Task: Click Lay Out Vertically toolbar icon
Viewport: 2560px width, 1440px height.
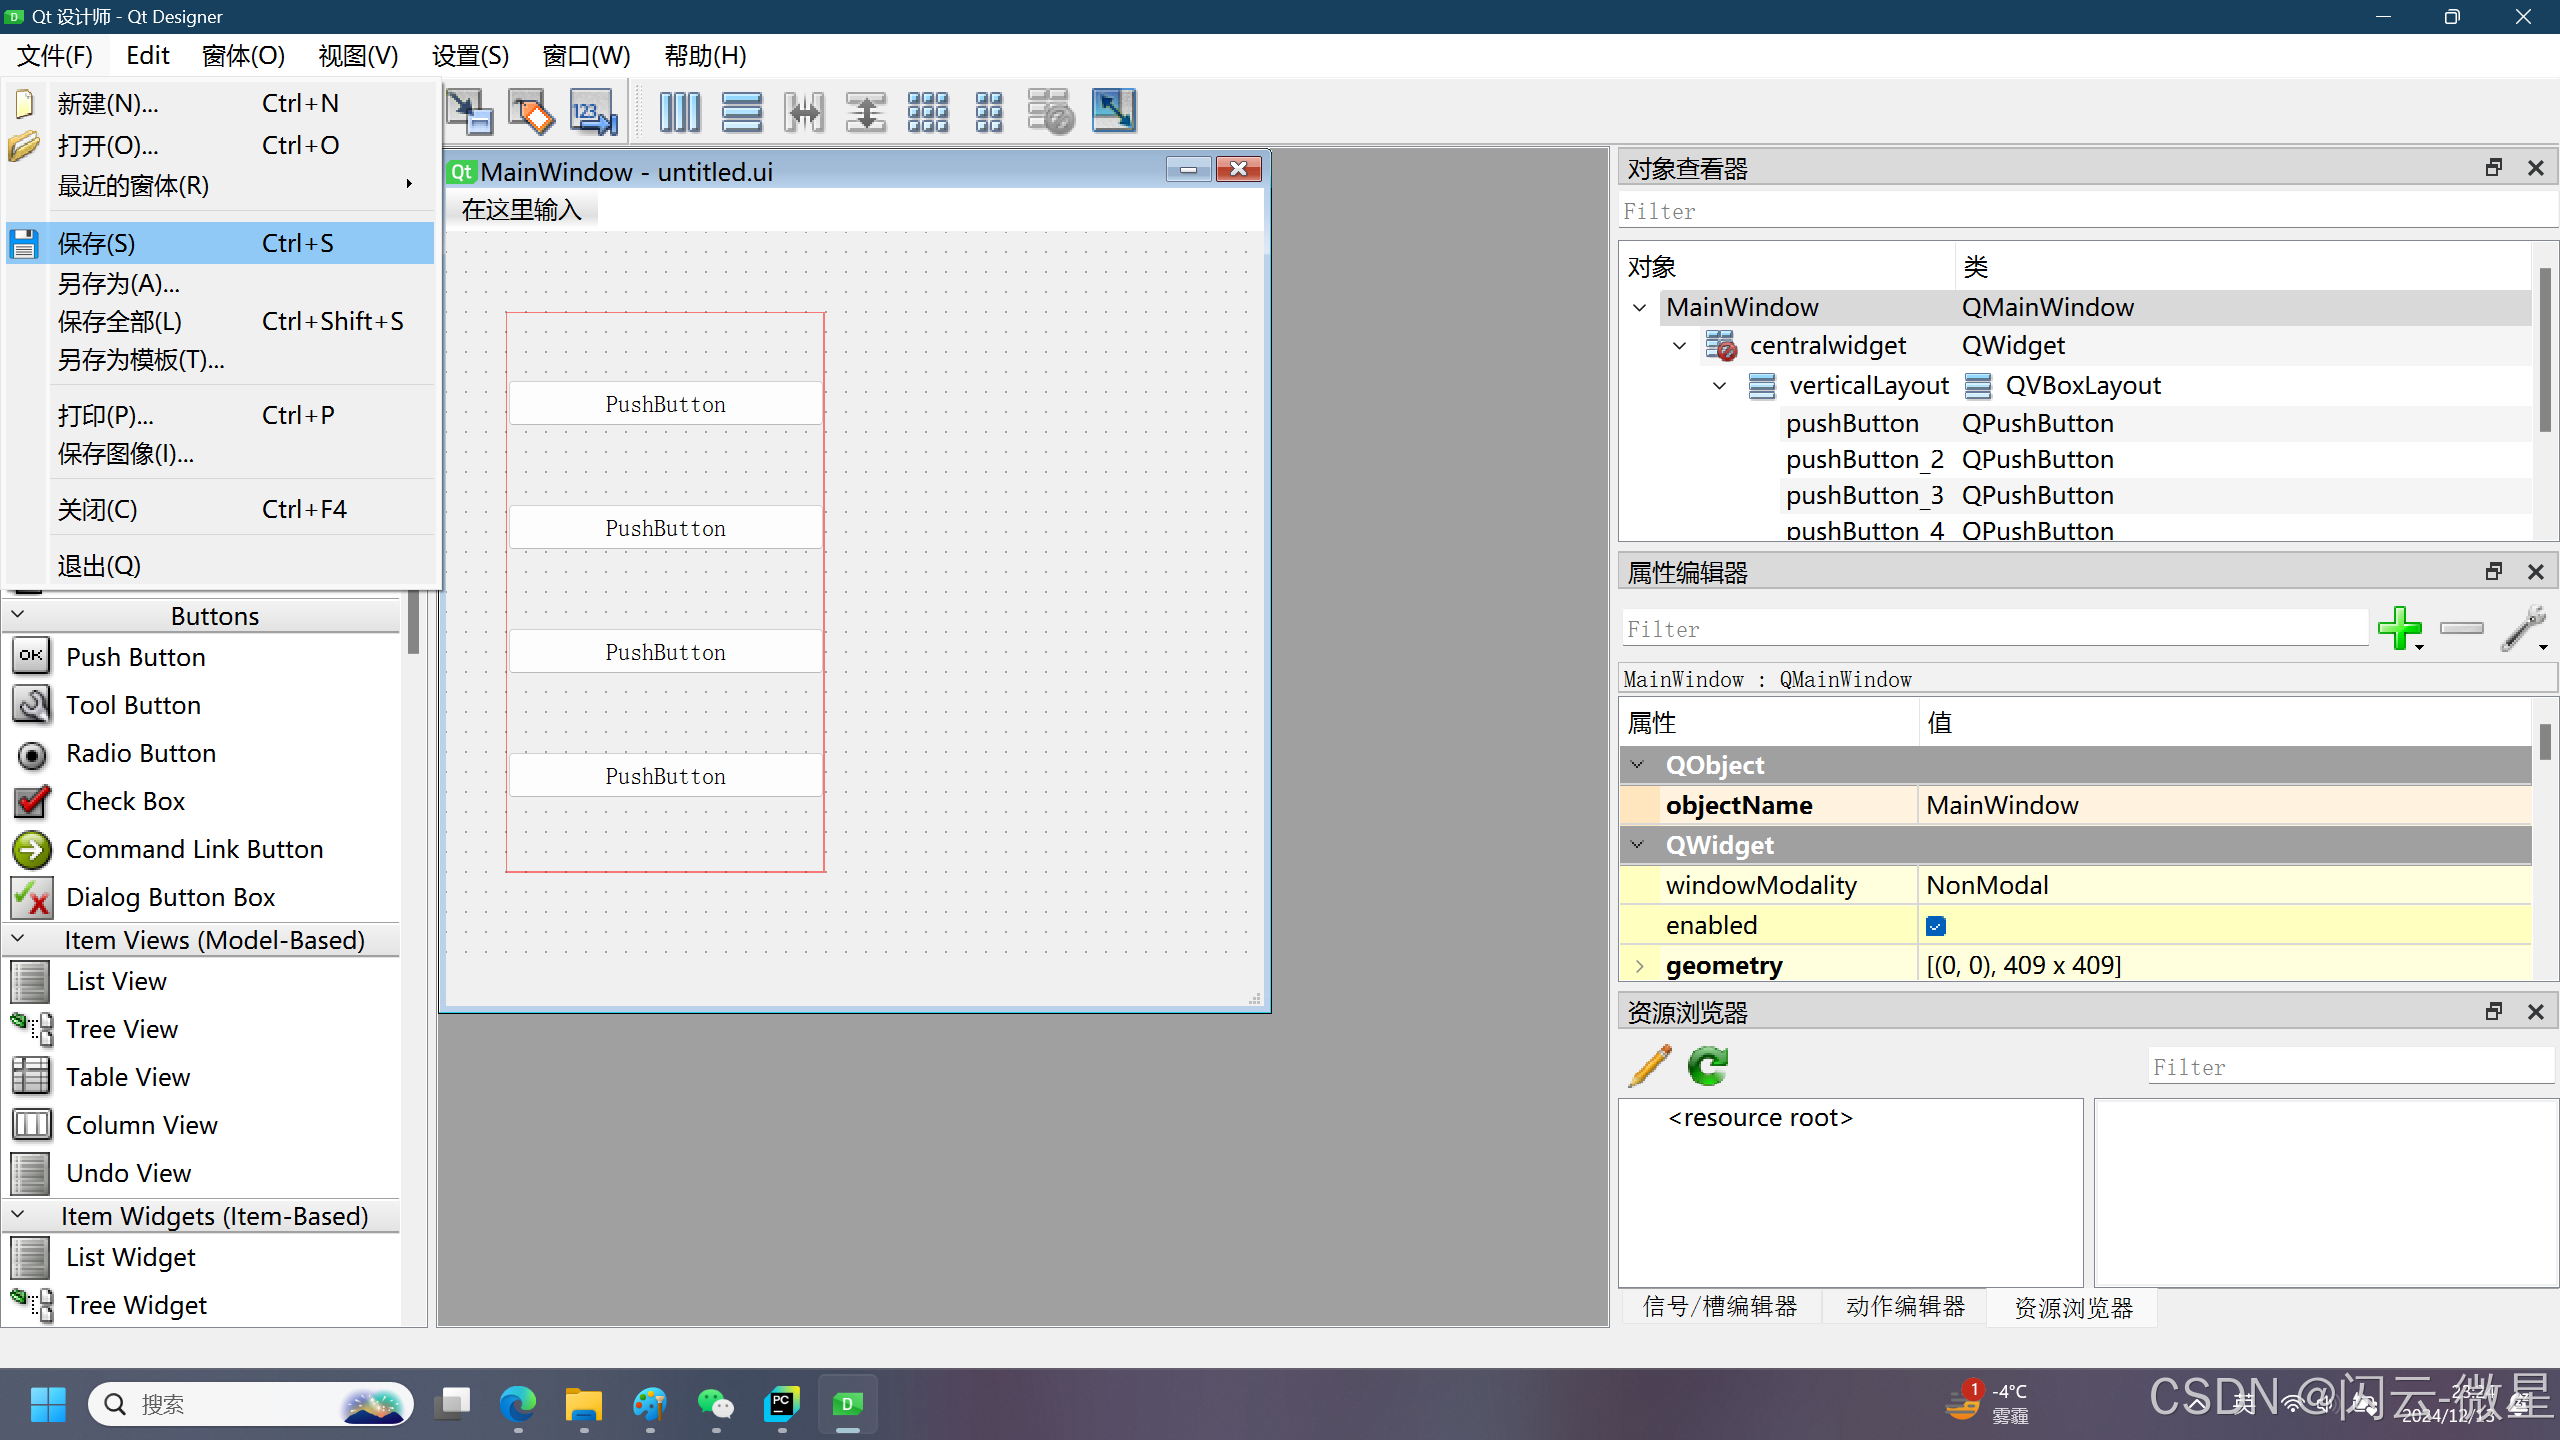Action: click(x=741, y=112)
